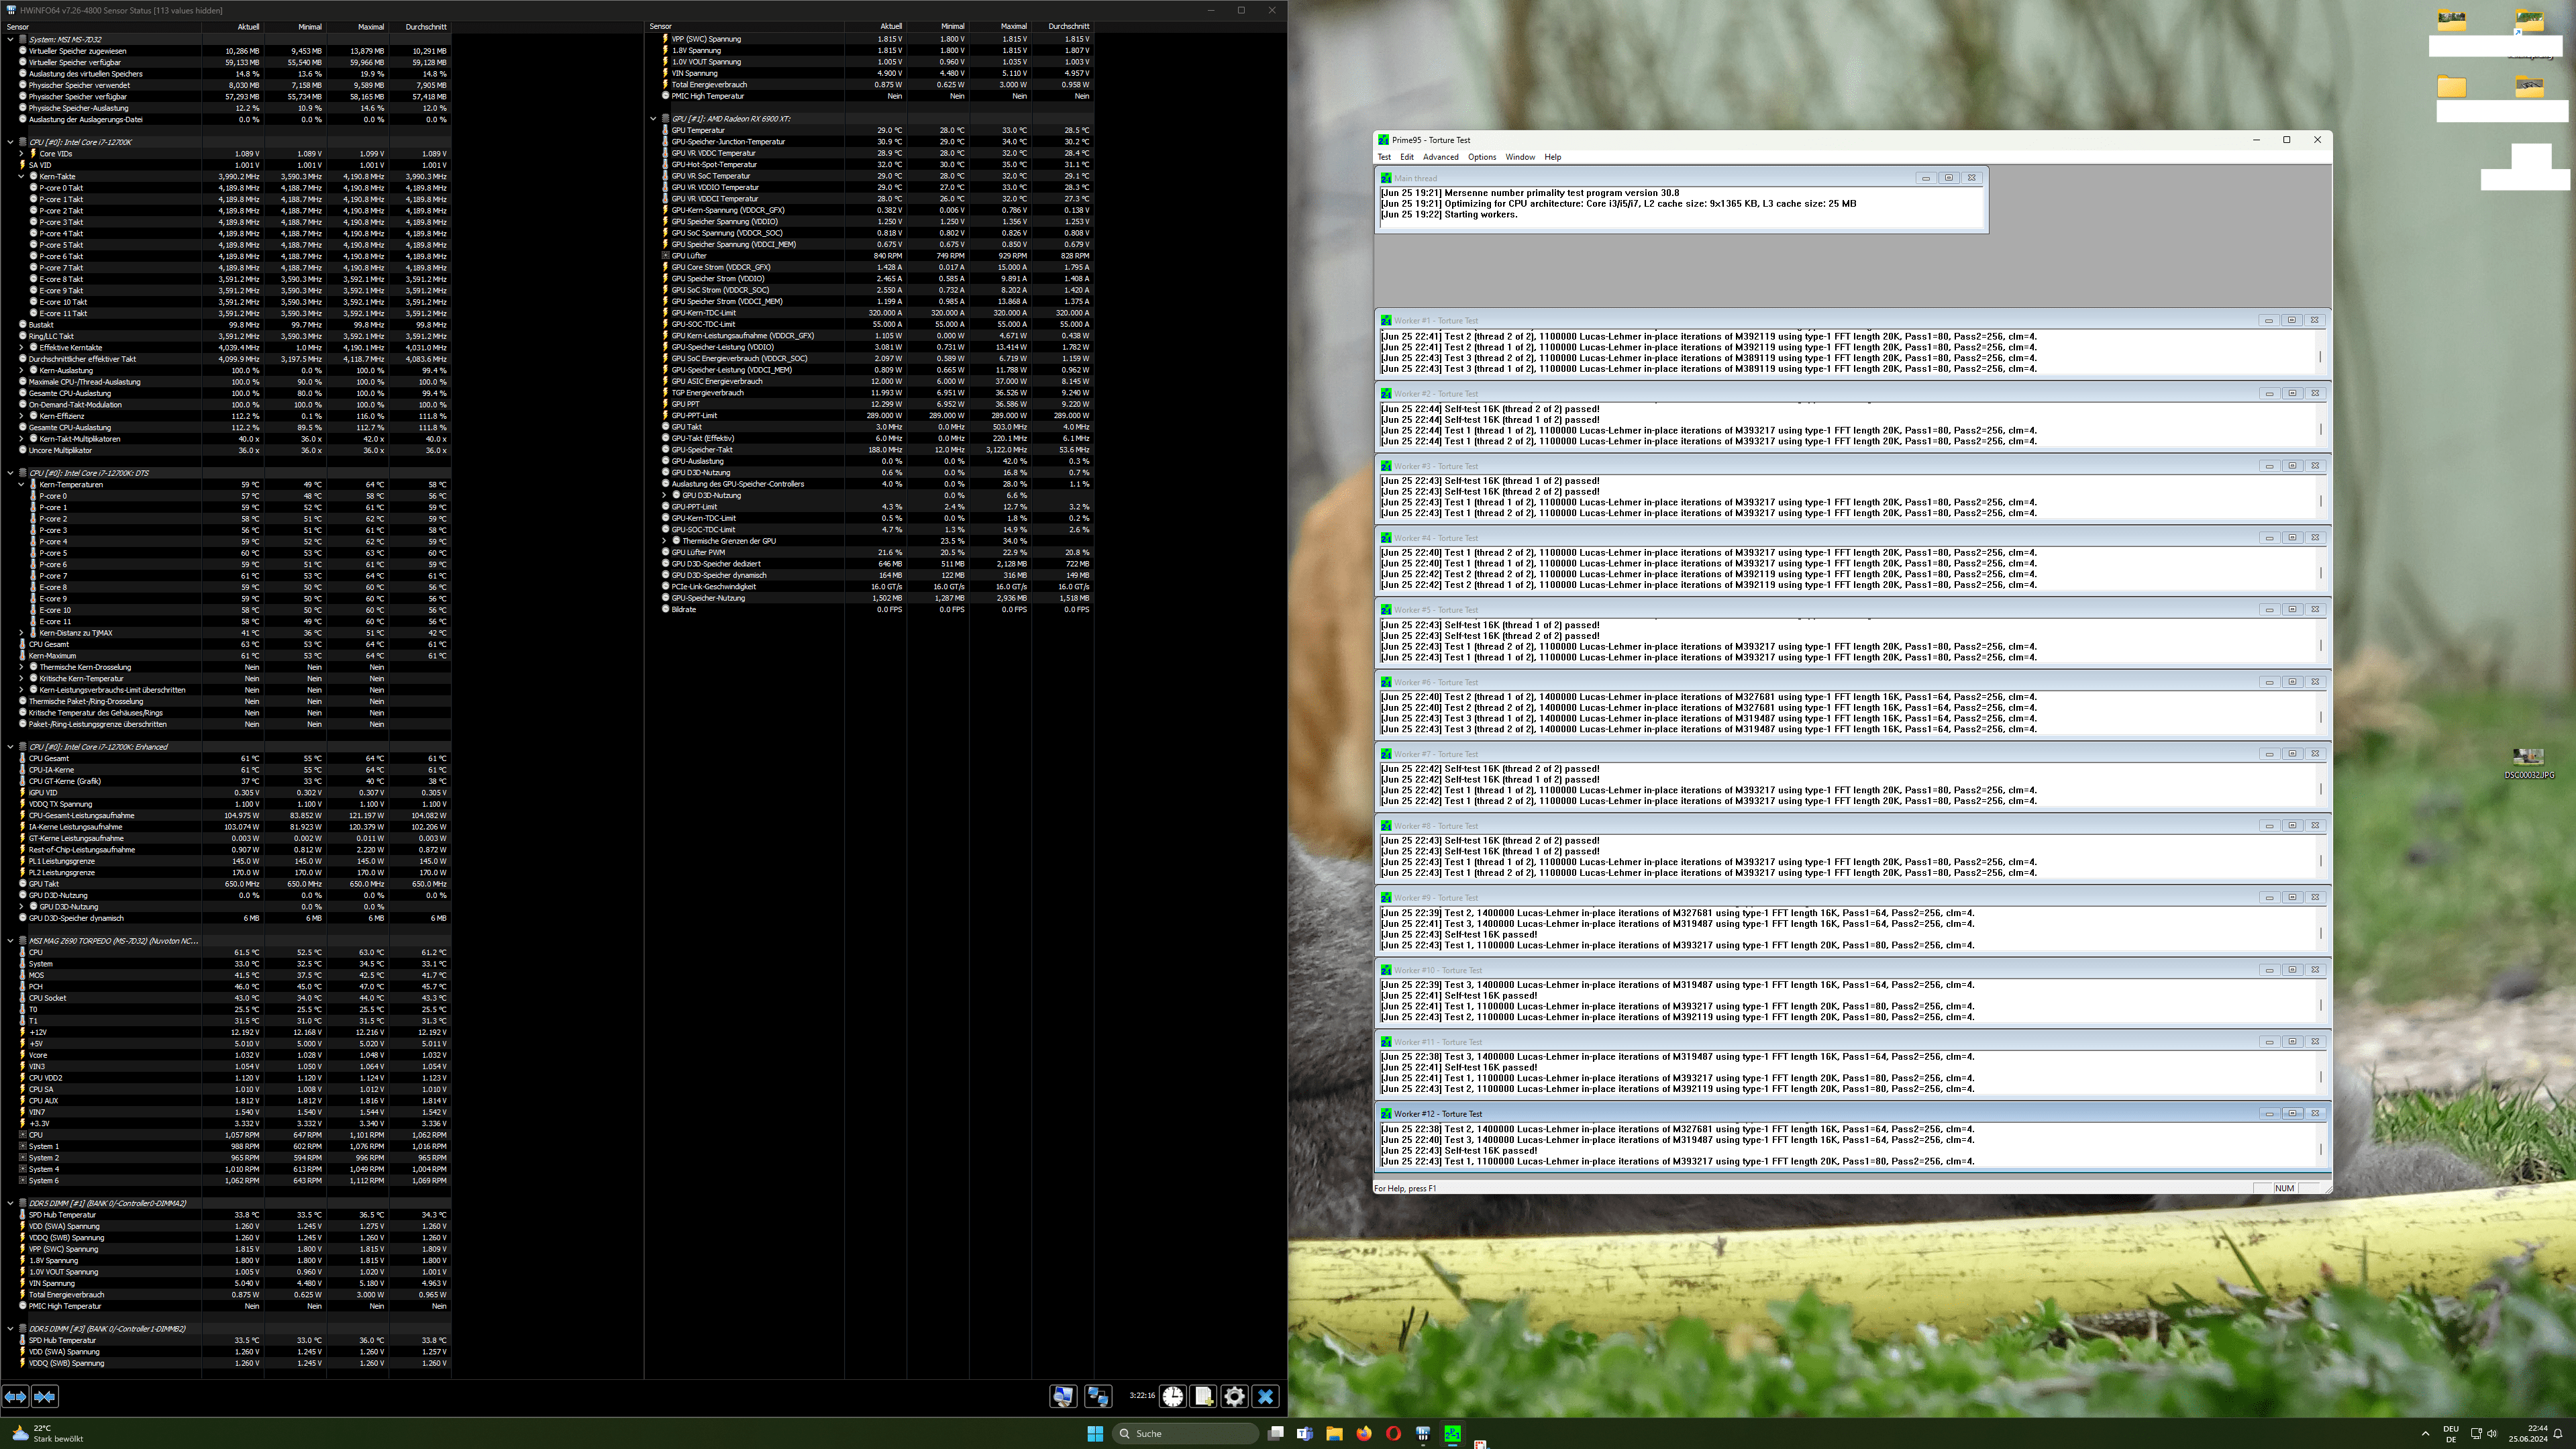Collapse GPU AMD Radeon RX 6900 XT section
This screenshot has height=1449, width=2576.
pos(653,119)
